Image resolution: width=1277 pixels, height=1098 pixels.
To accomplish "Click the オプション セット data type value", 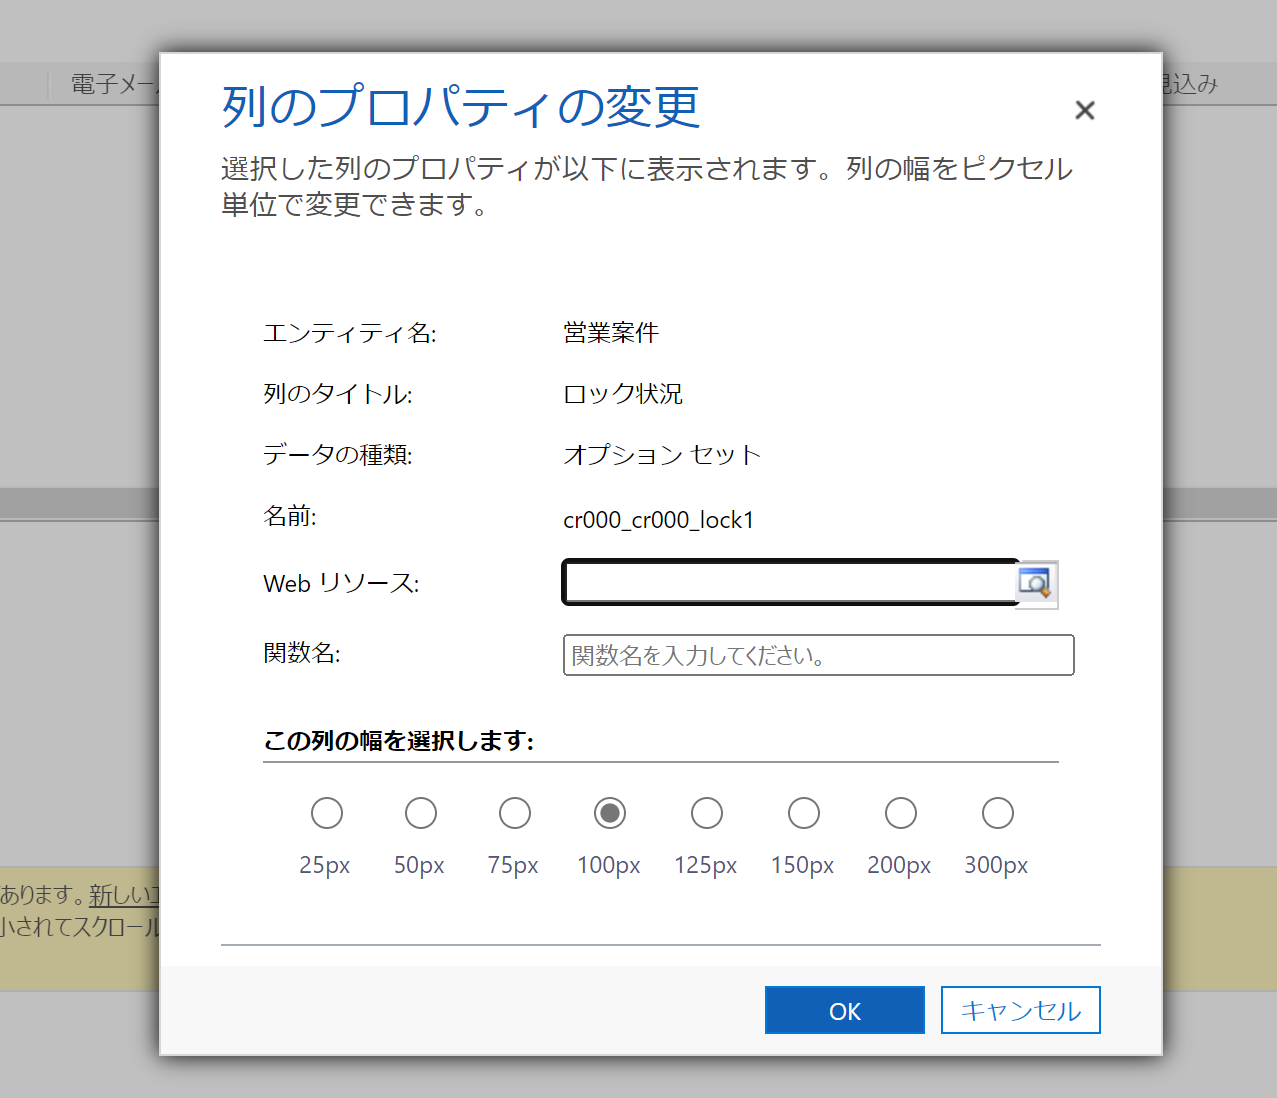I will pos(662,455).
